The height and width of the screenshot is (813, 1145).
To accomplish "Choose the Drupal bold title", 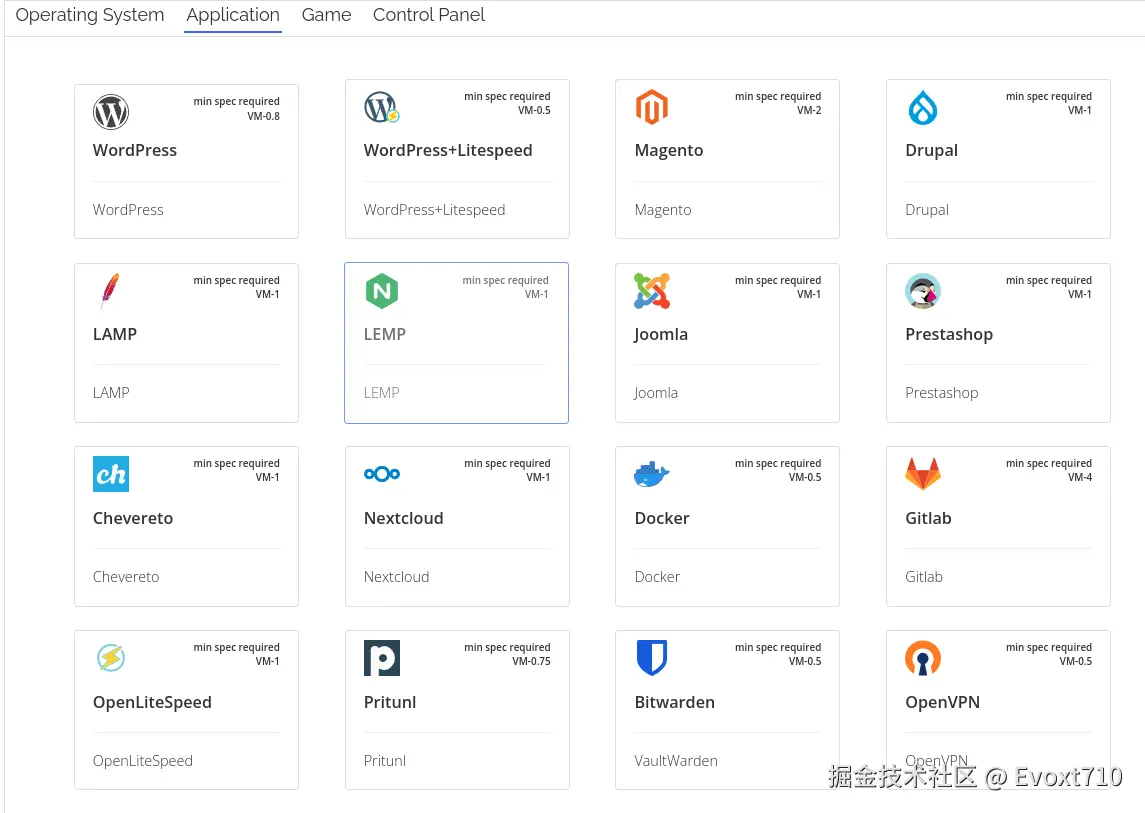I will click(932, 150).
